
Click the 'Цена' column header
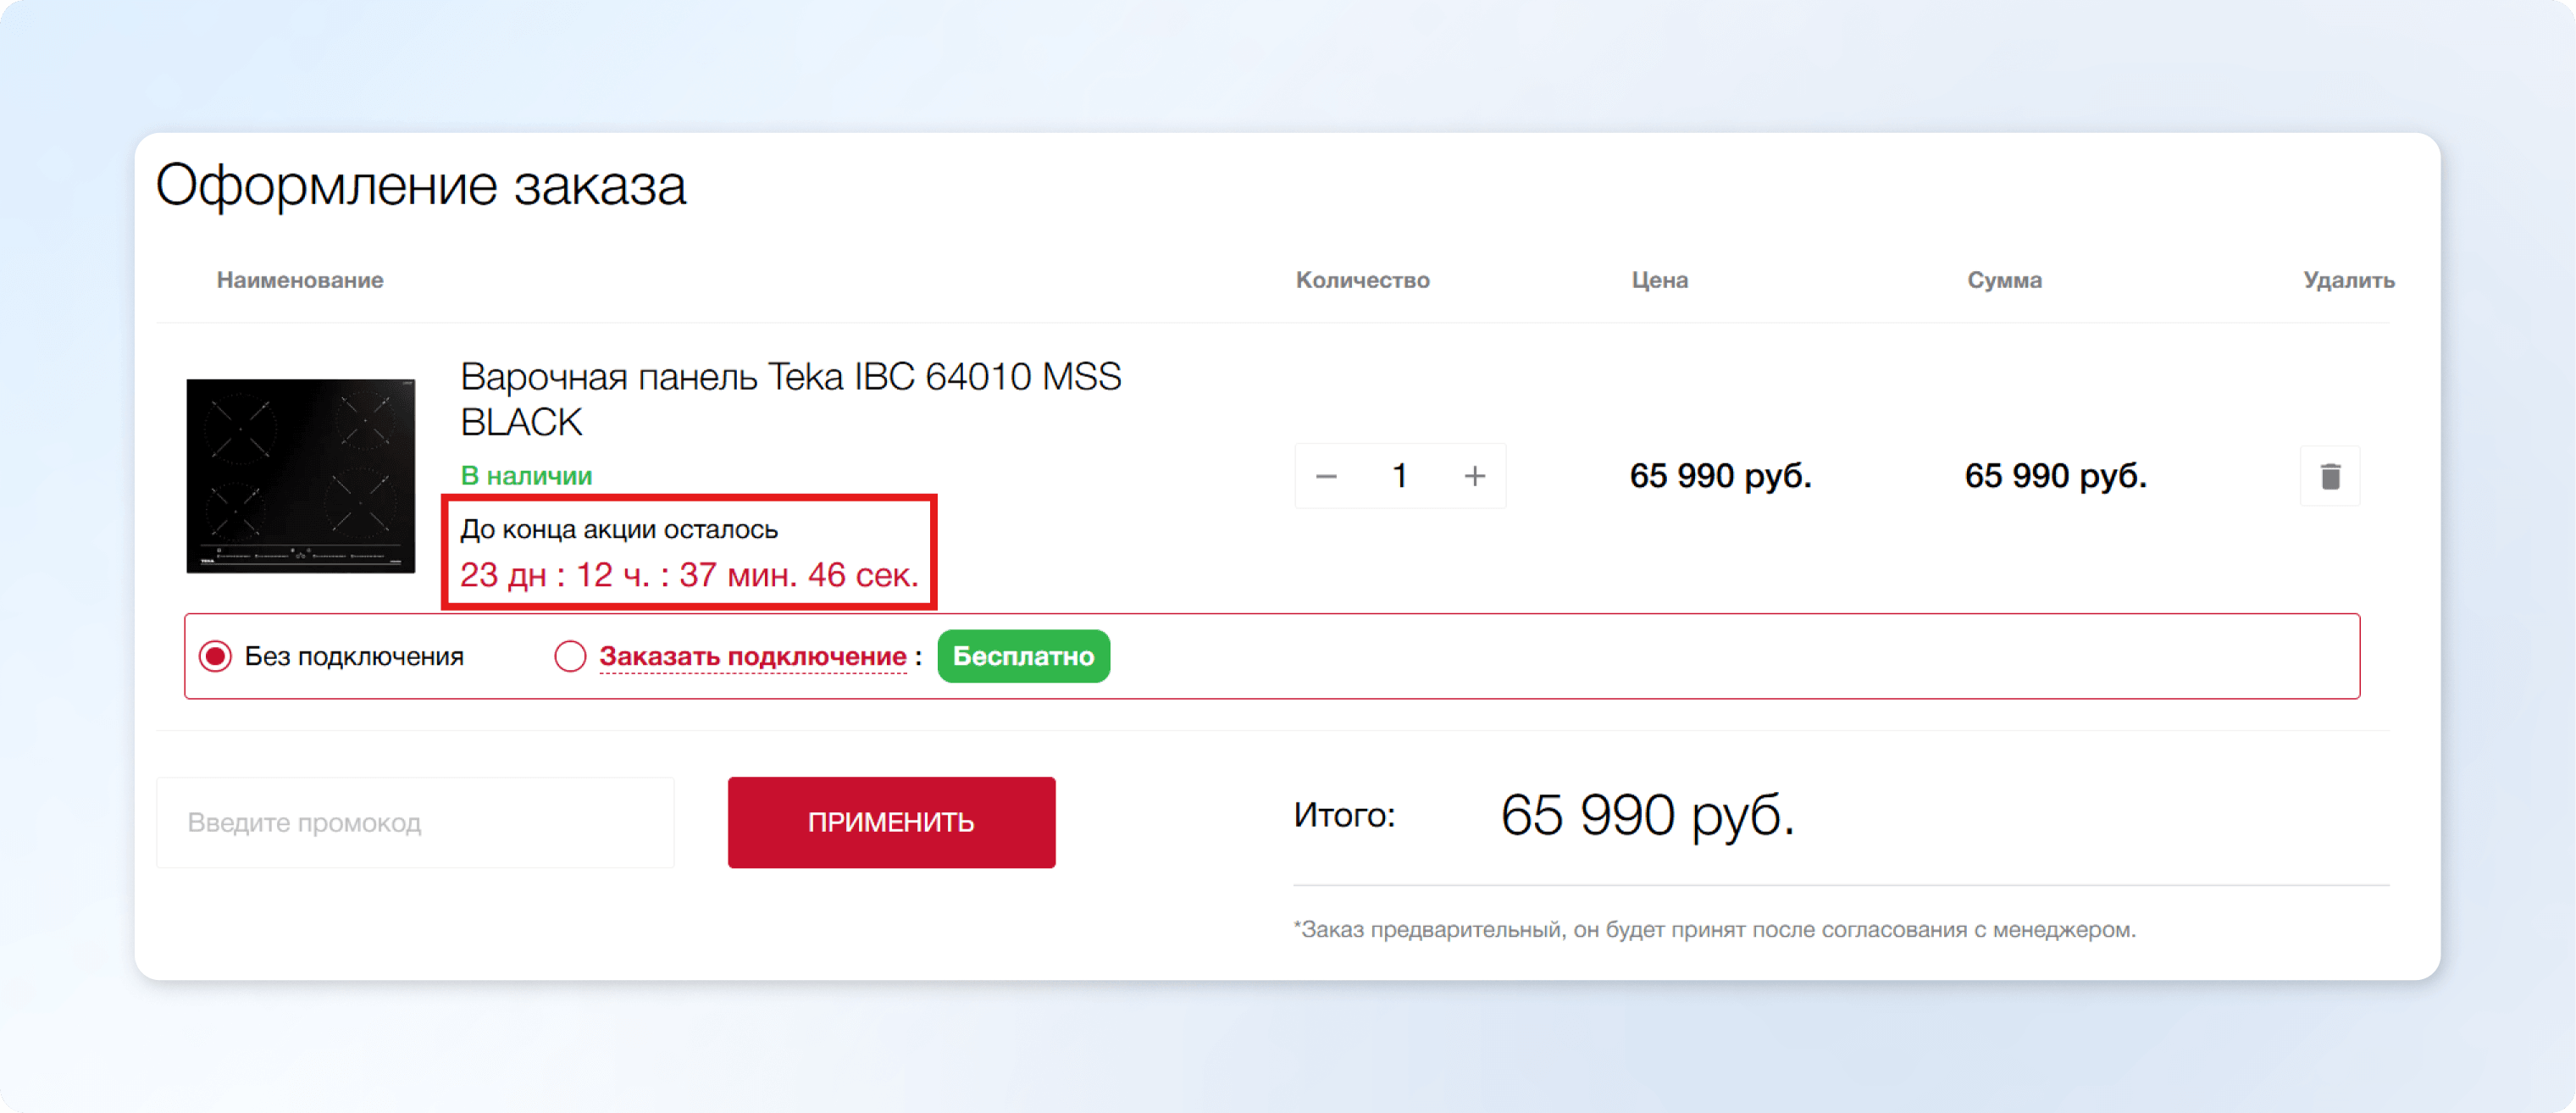pos(1659,280)
